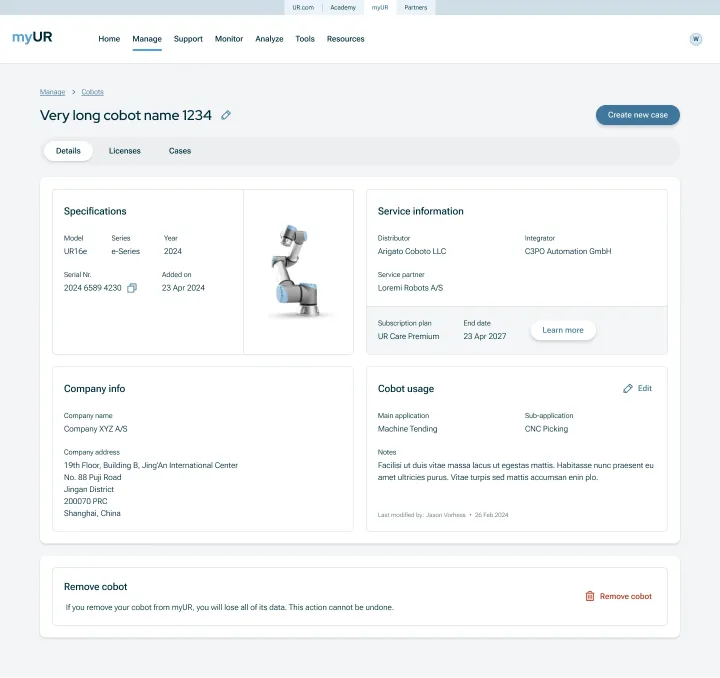
Task: Switch to the Licenses tab
Action: pos(125,151)
